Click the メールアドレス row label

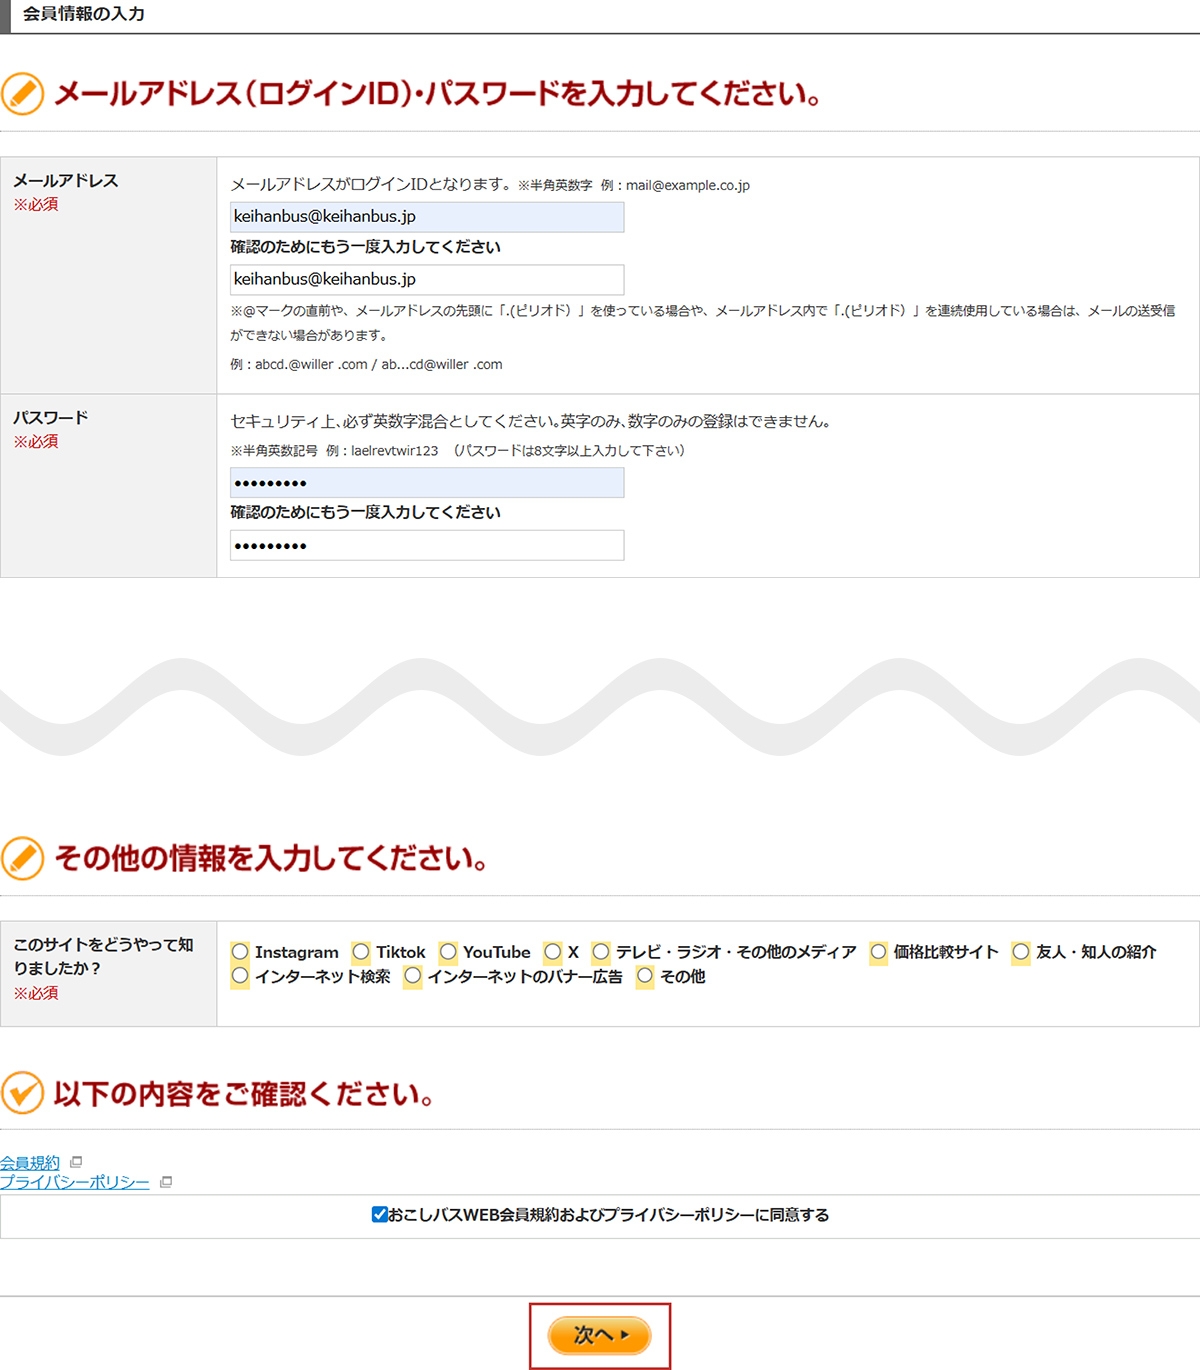click(x=66, y=181)
